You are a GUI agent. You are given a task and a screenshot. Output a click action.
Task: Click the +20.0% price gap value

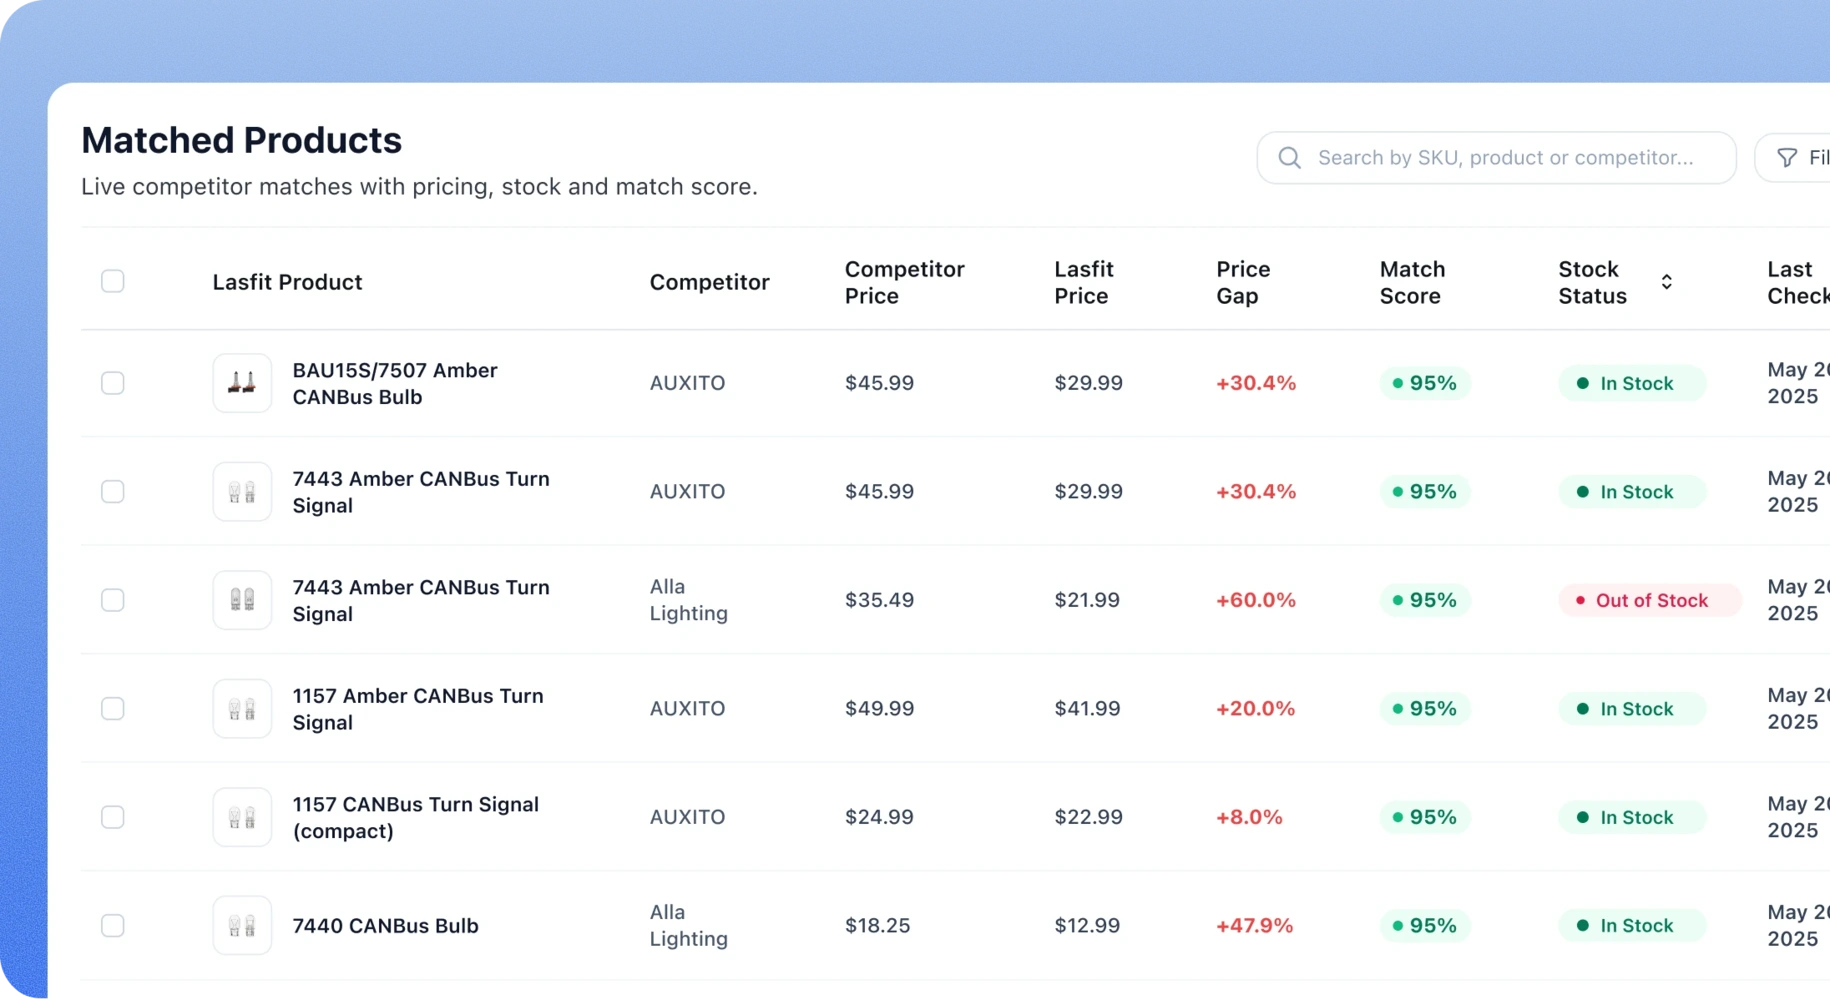[1255, 709]
